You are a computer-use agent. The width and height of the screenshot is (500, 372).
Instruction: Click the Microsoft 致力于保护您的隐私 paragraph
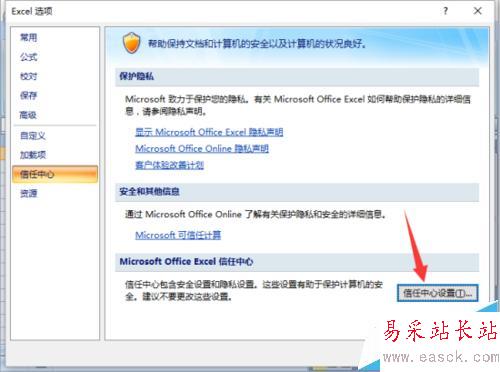point(298,105)
